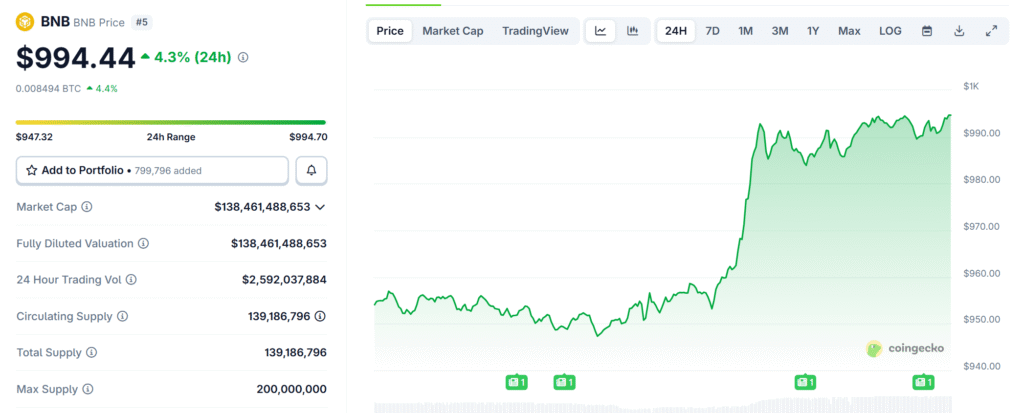This screenshot has height=413, width=1024.
Task: Click the info icon beside Market Cap
Action: click(87, 207)
